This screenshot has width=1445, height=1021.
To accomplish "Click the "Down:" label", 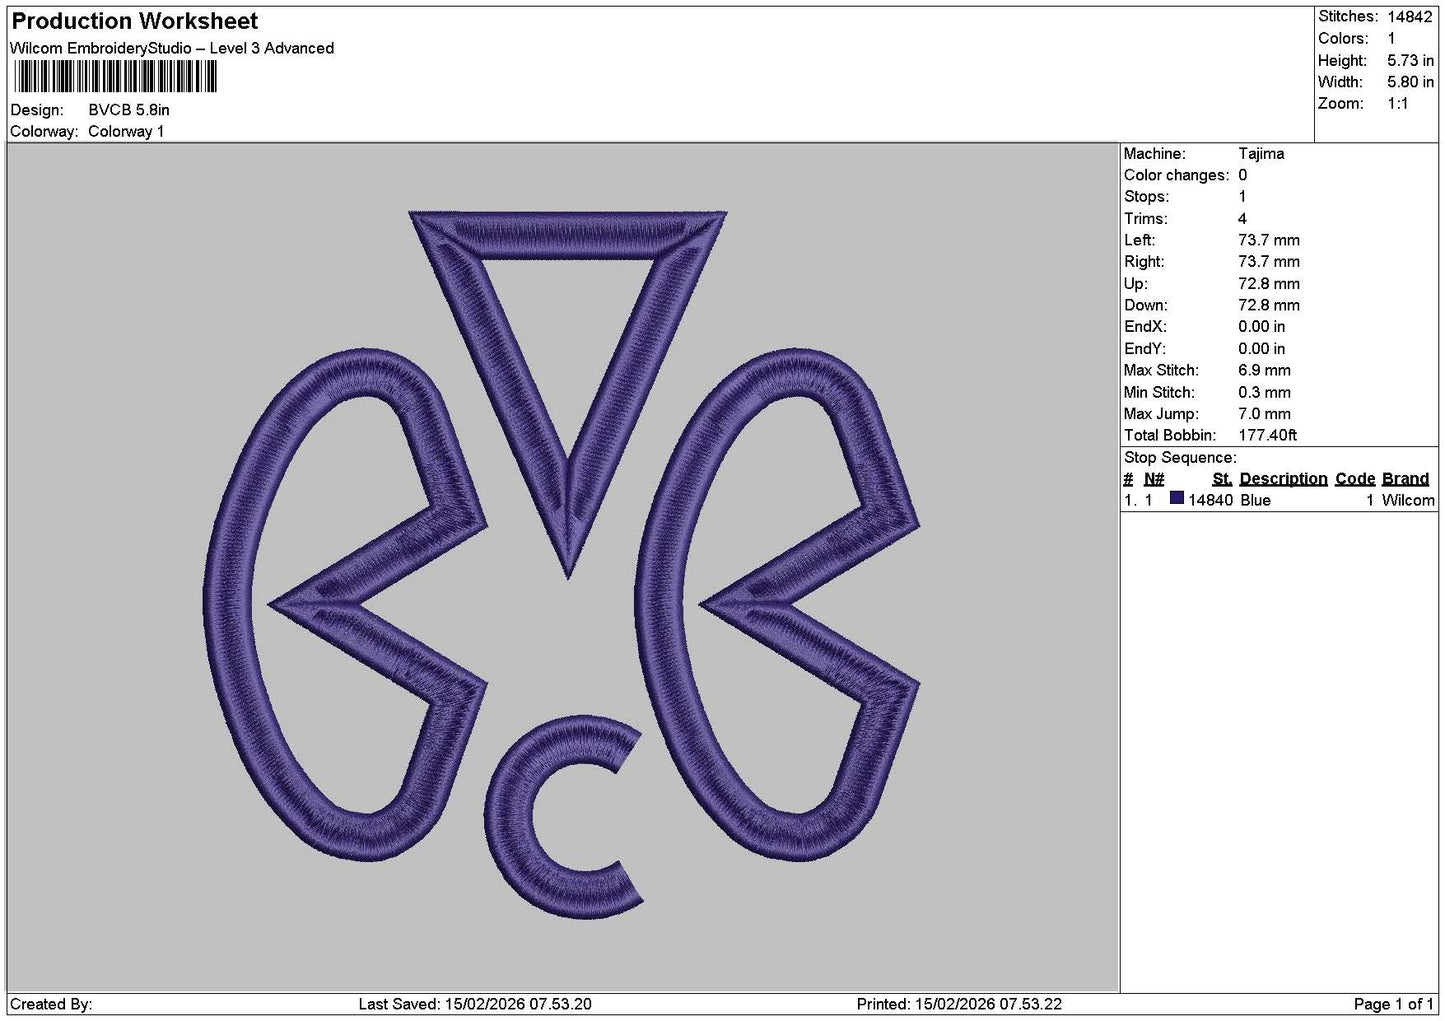I will pyautogui.click(x=1145, y=306).
